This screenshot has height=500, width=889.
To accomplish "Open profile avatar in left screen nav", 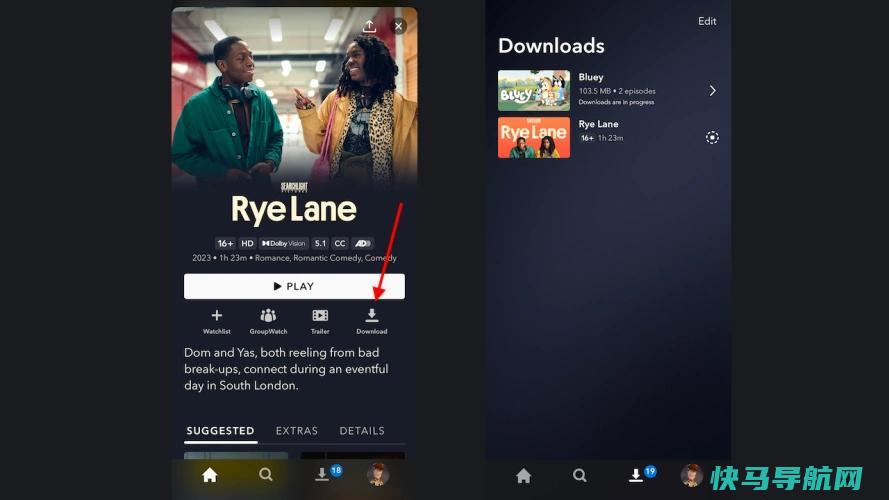I will [x=378, y=475].
